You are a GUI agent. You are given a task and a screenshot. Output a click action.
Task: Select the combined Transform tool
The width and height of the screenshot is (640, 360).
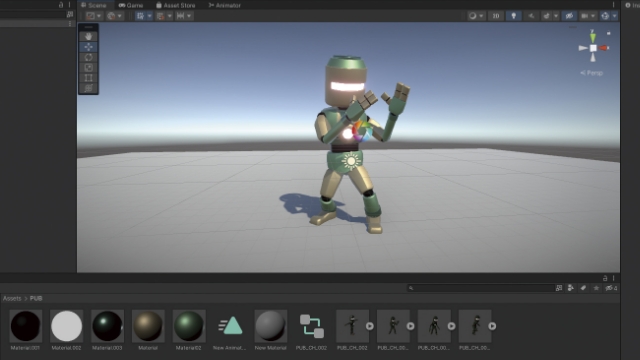pyautogui.click(x=88, y=88)
